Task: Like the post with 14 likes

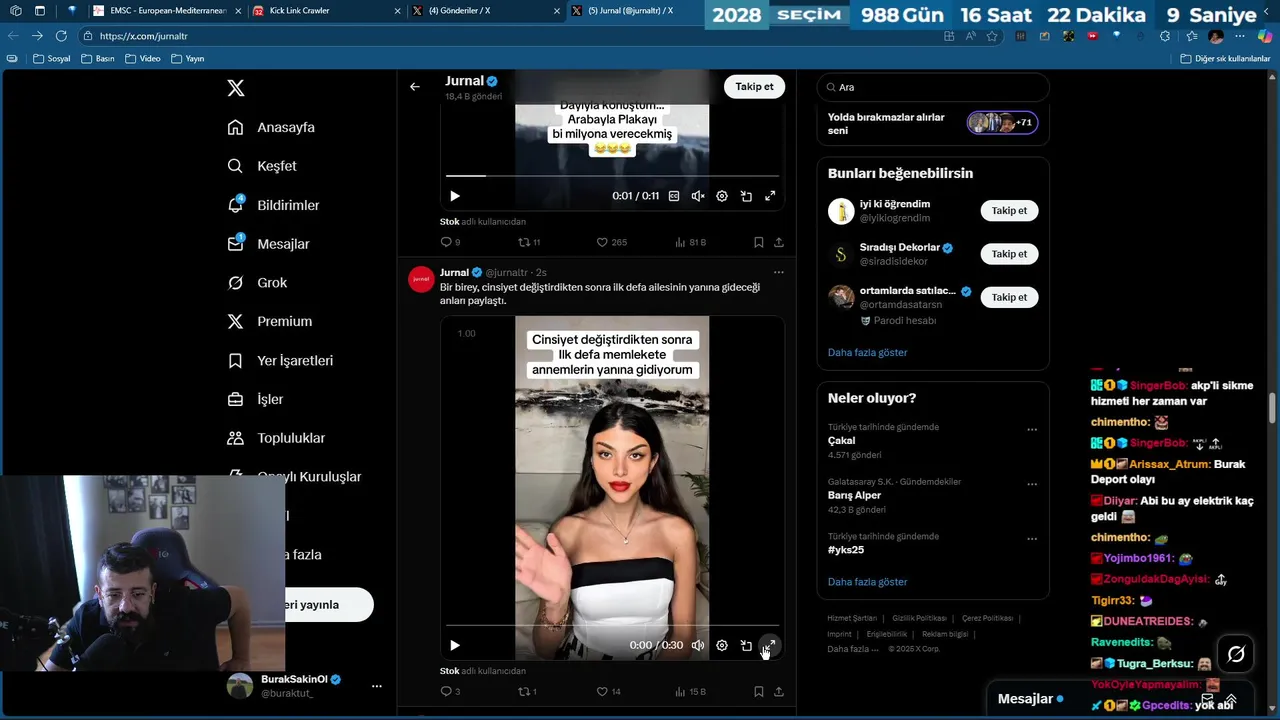Action: [608, 691]
